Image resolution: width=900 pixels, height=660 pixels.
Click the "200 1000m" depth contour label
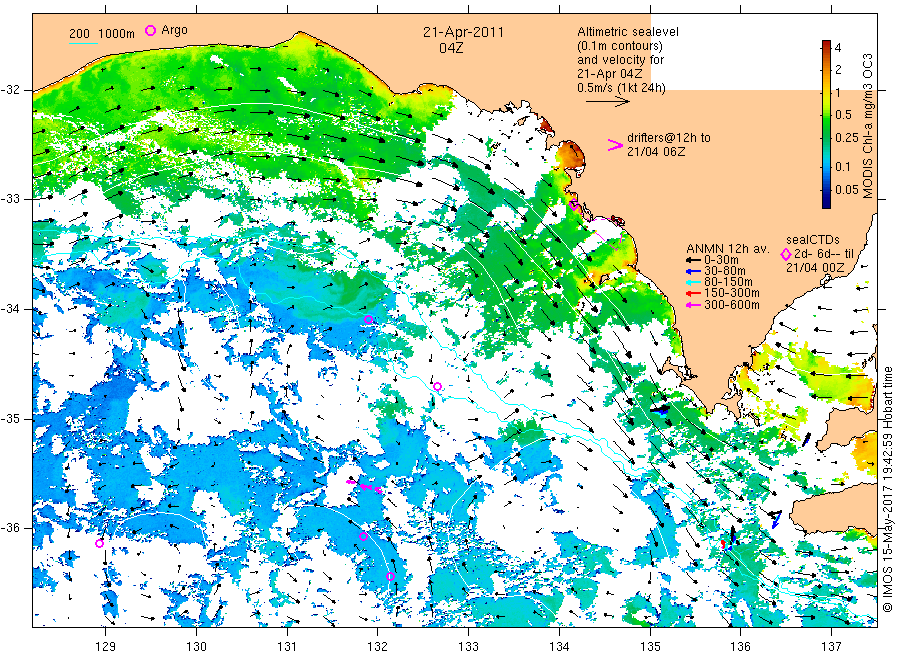click(x=102, y=34)
